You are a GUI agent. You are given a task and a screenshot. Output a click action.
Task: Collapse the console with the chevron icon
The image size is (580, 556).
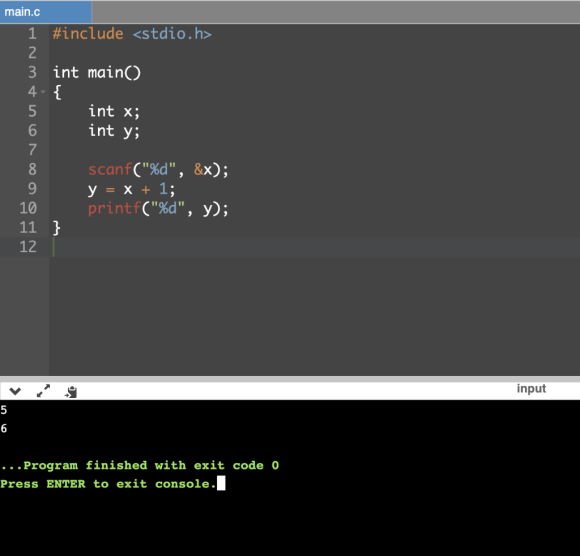pos(15,391)
